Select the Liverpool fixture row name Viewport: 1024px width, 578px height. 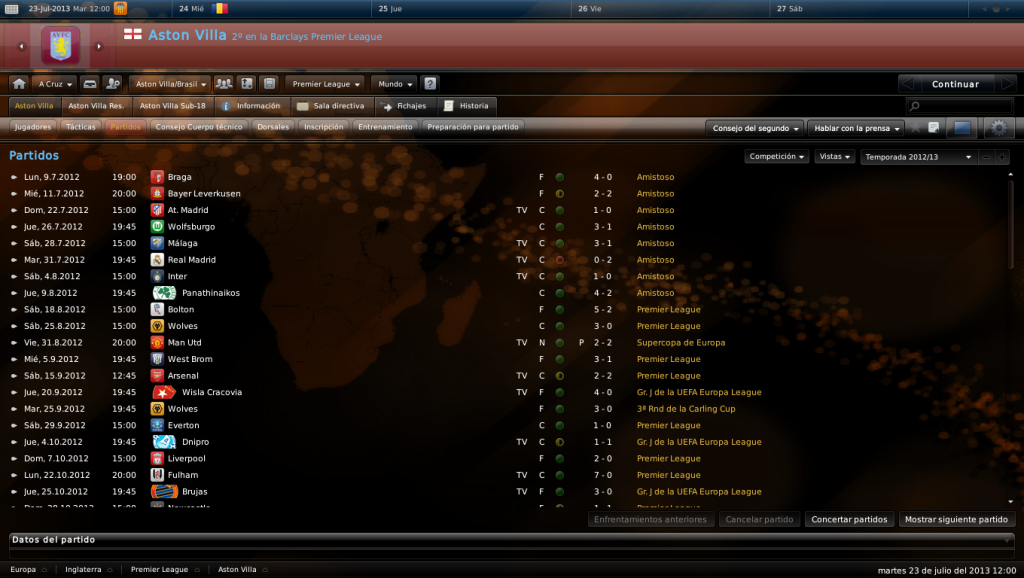(186, 458)
